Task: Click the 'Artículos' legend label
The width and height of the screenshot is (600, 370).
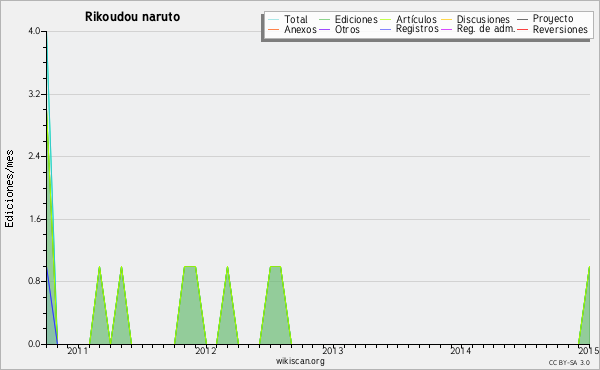Action: [x=416, y=19]
